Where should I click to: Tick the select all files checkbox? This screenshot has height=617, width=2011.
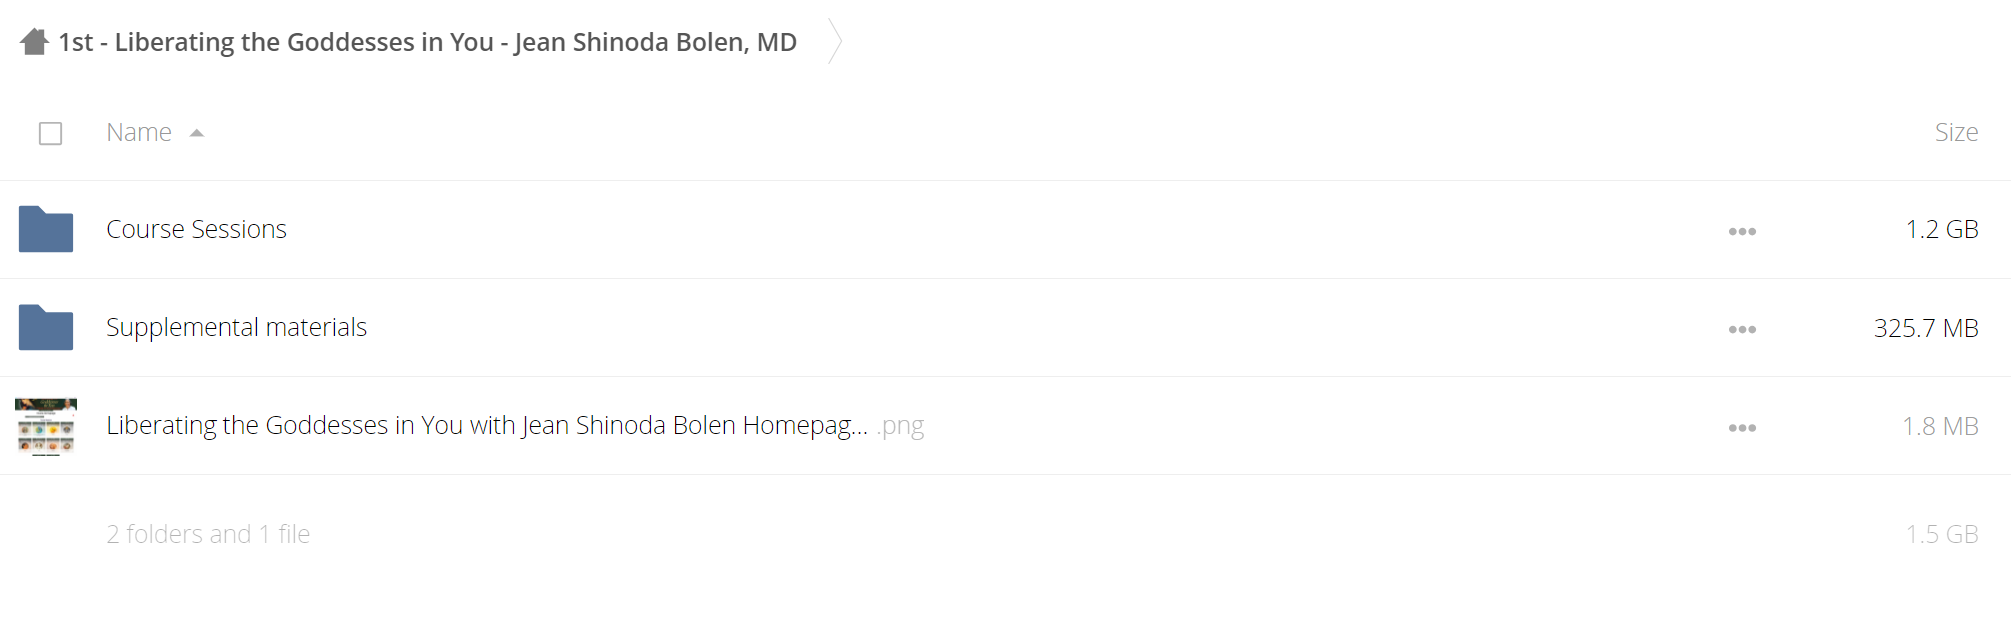click(50, 133)
